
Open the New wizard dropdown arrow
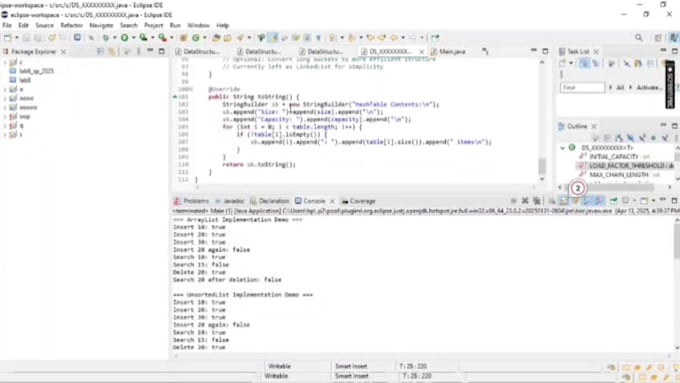[16, 38]
